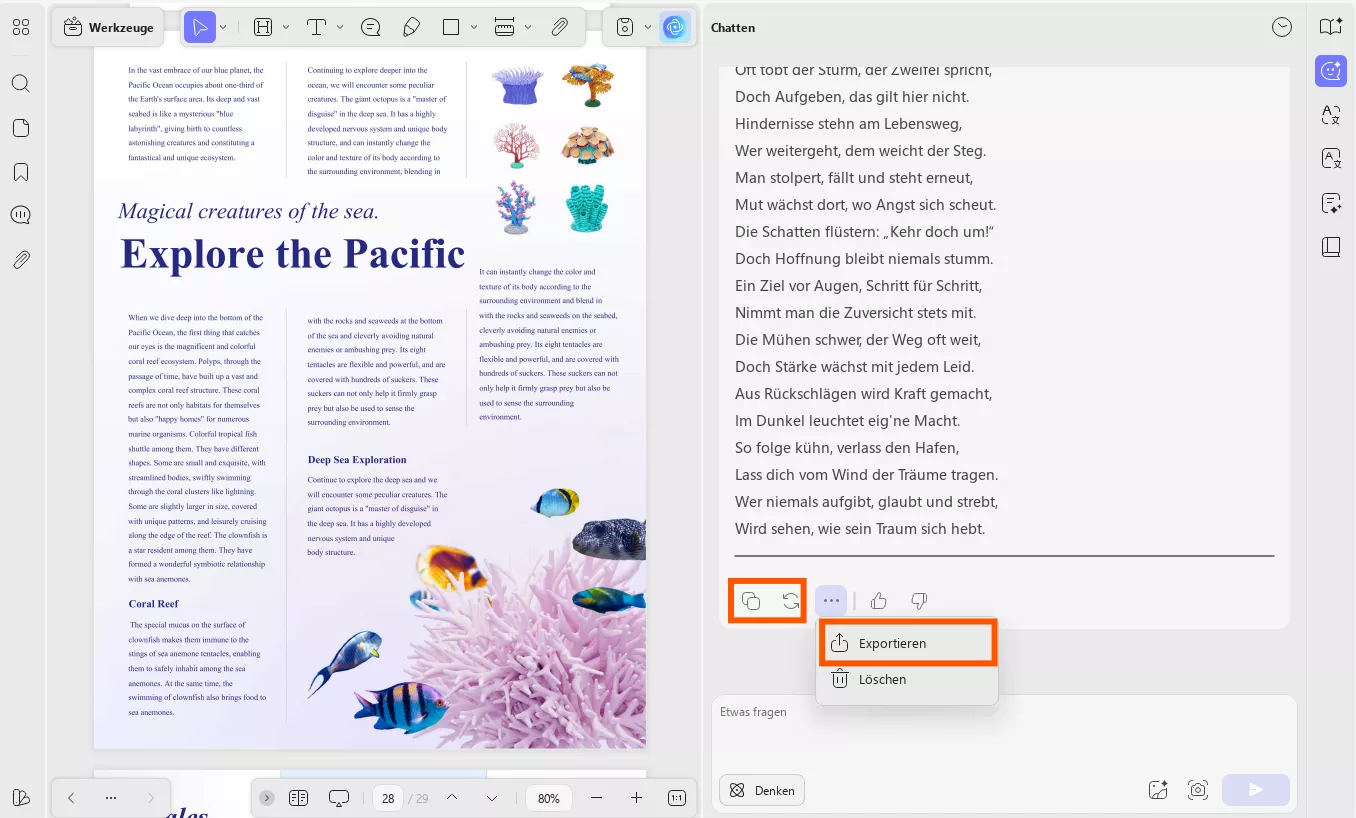This screenshot has height=818, width=1356.
Task: Select the text box edit tool
Action: [x=263, y=28]
